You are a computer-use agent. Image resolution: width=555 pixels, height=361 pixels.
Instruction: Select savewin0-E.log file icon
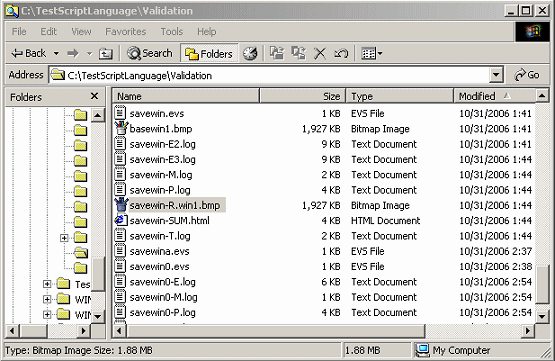[x=120, y=282]
